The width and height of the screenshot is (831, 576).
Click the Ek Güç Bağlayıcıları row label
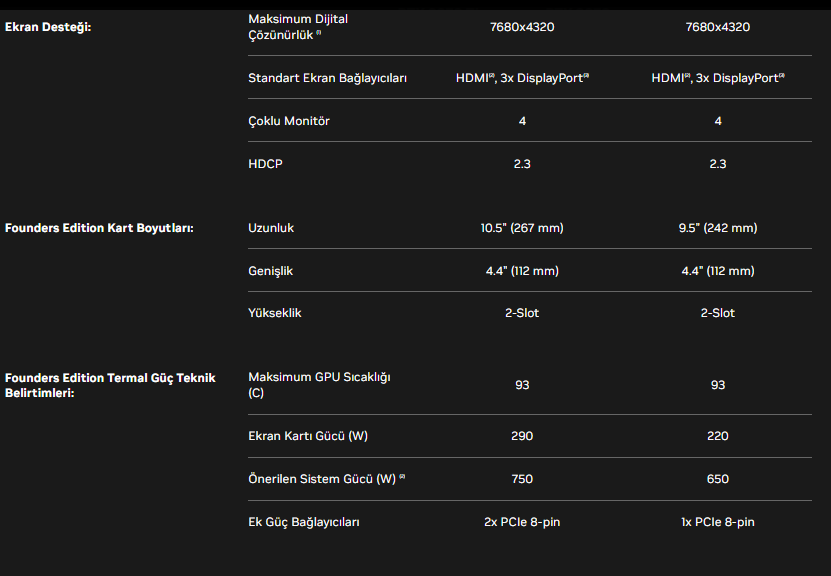tap(304, 522)
